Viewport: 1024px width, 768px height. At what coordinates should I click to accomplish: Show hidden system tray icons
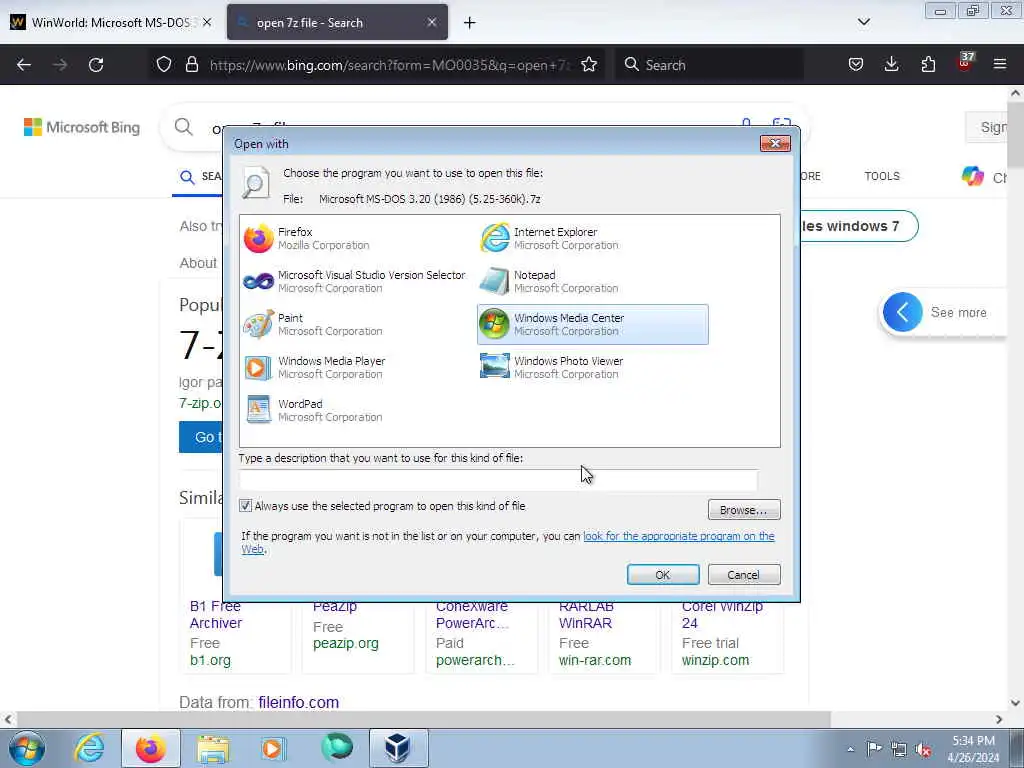point(850,749)
